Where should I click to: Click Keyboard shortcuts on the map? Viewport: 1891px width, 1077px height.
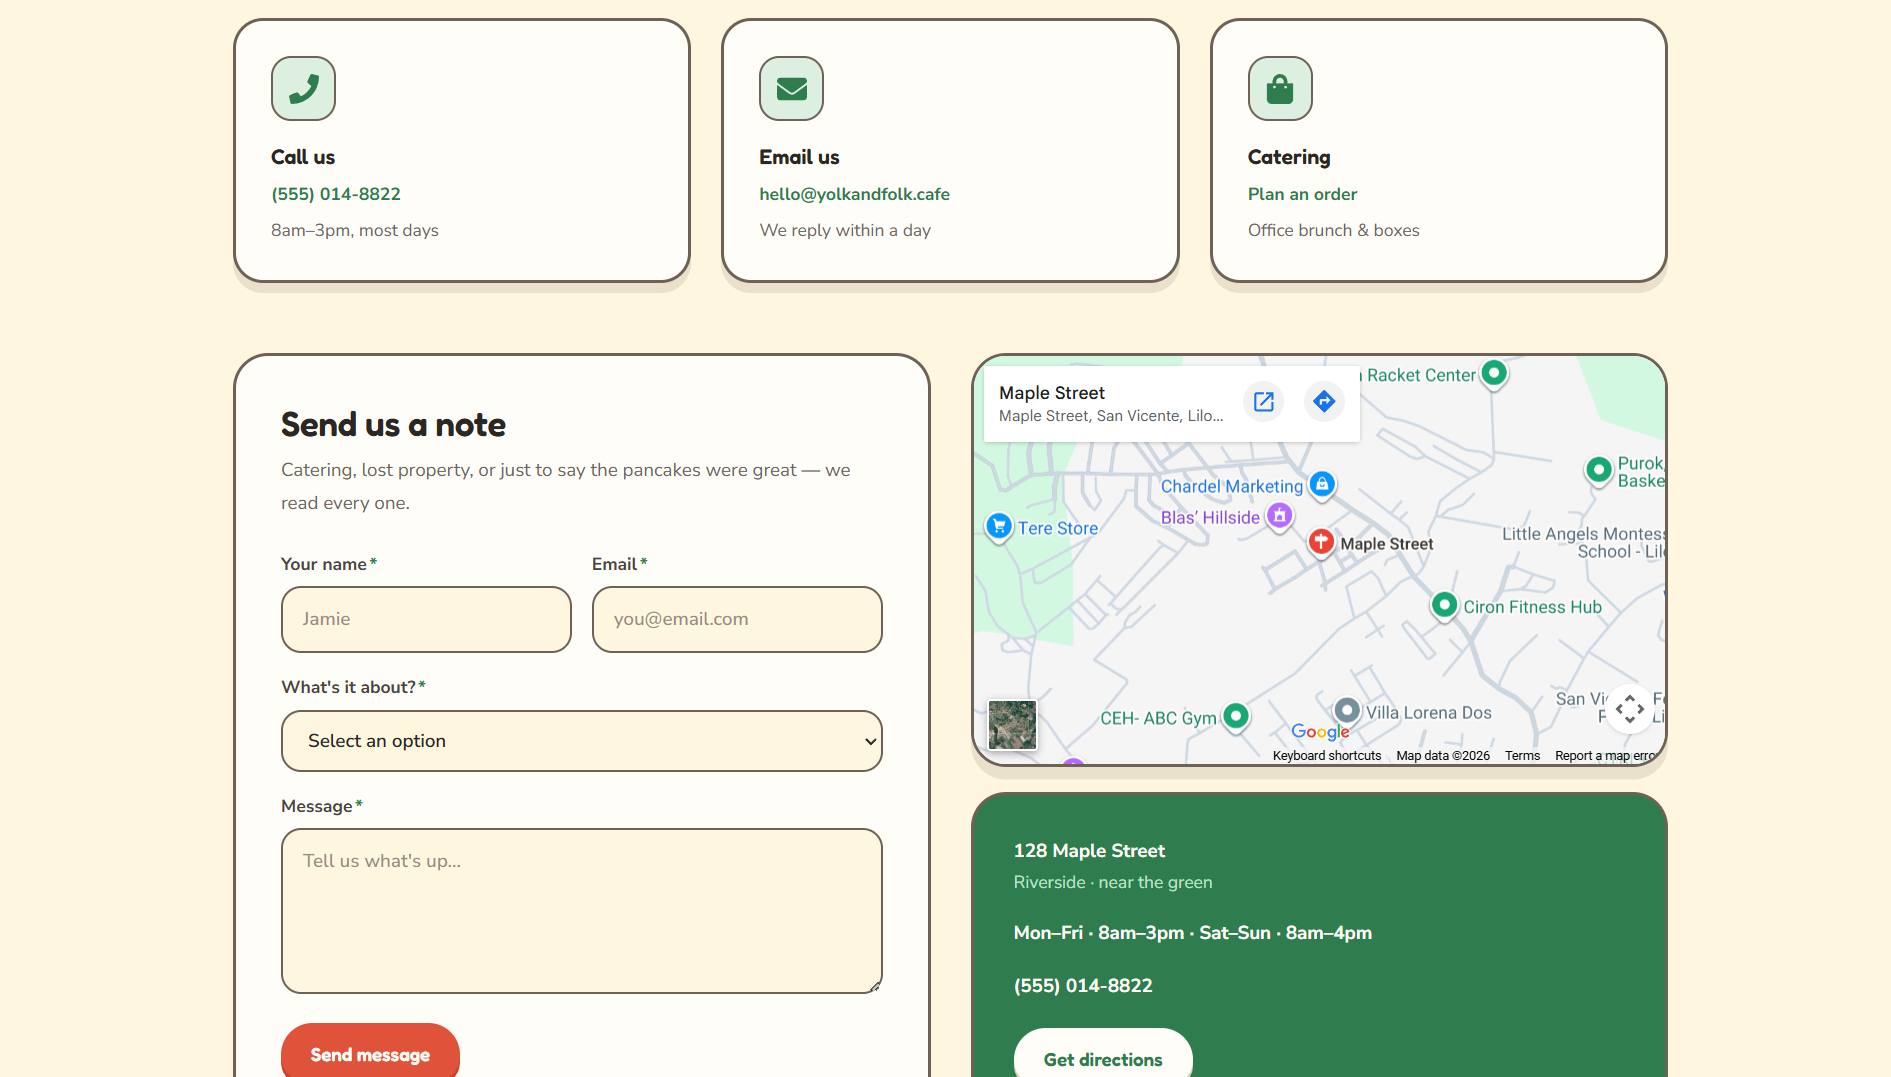pyautogui.click(x=1327, y=756)
